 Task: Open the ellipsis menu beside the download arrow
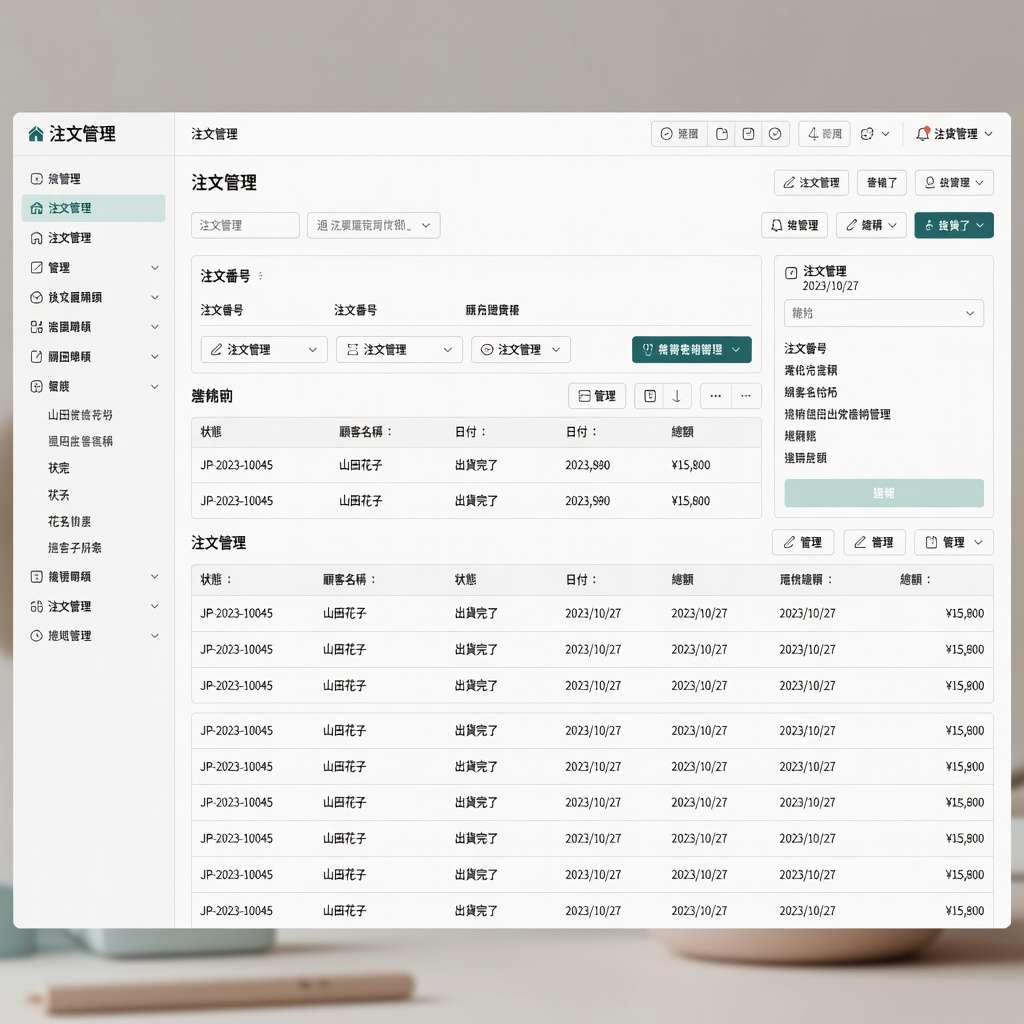click(716, 396)
